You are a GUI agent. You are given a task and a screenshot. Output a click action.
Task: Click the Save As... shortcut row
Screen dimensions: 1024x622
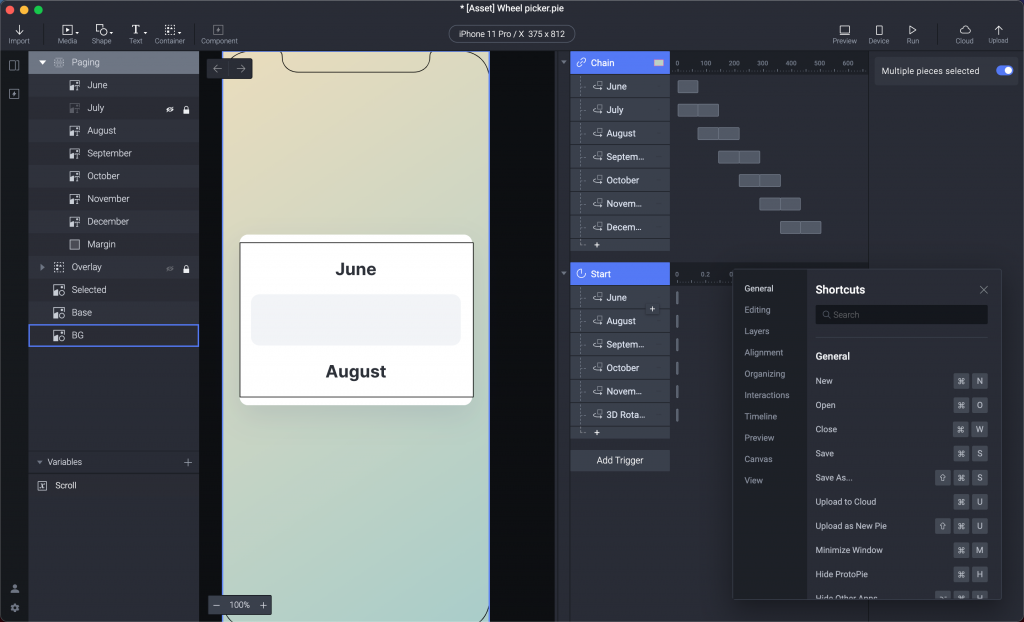901,478
